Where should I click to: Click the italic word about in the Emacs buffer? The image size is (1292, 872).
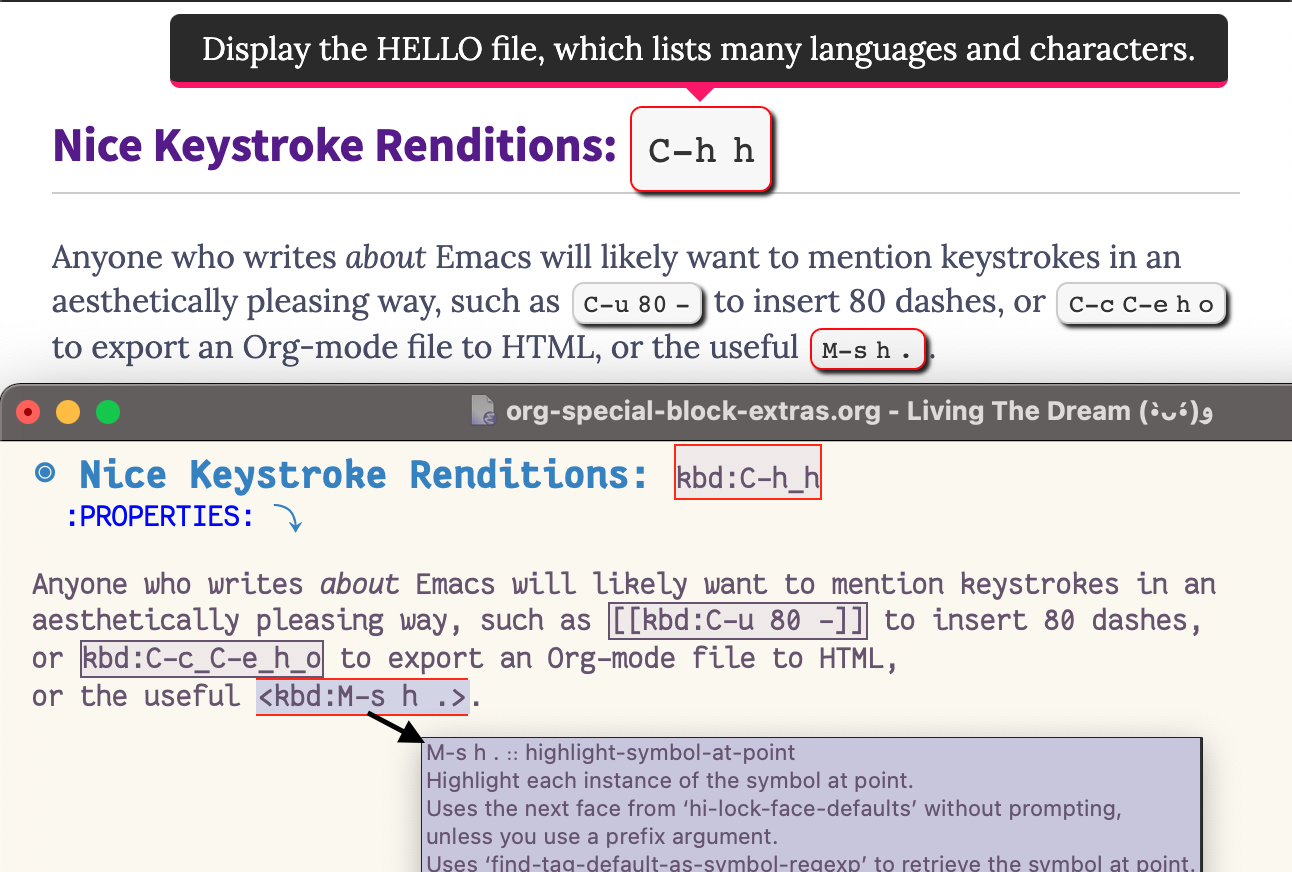360,583
